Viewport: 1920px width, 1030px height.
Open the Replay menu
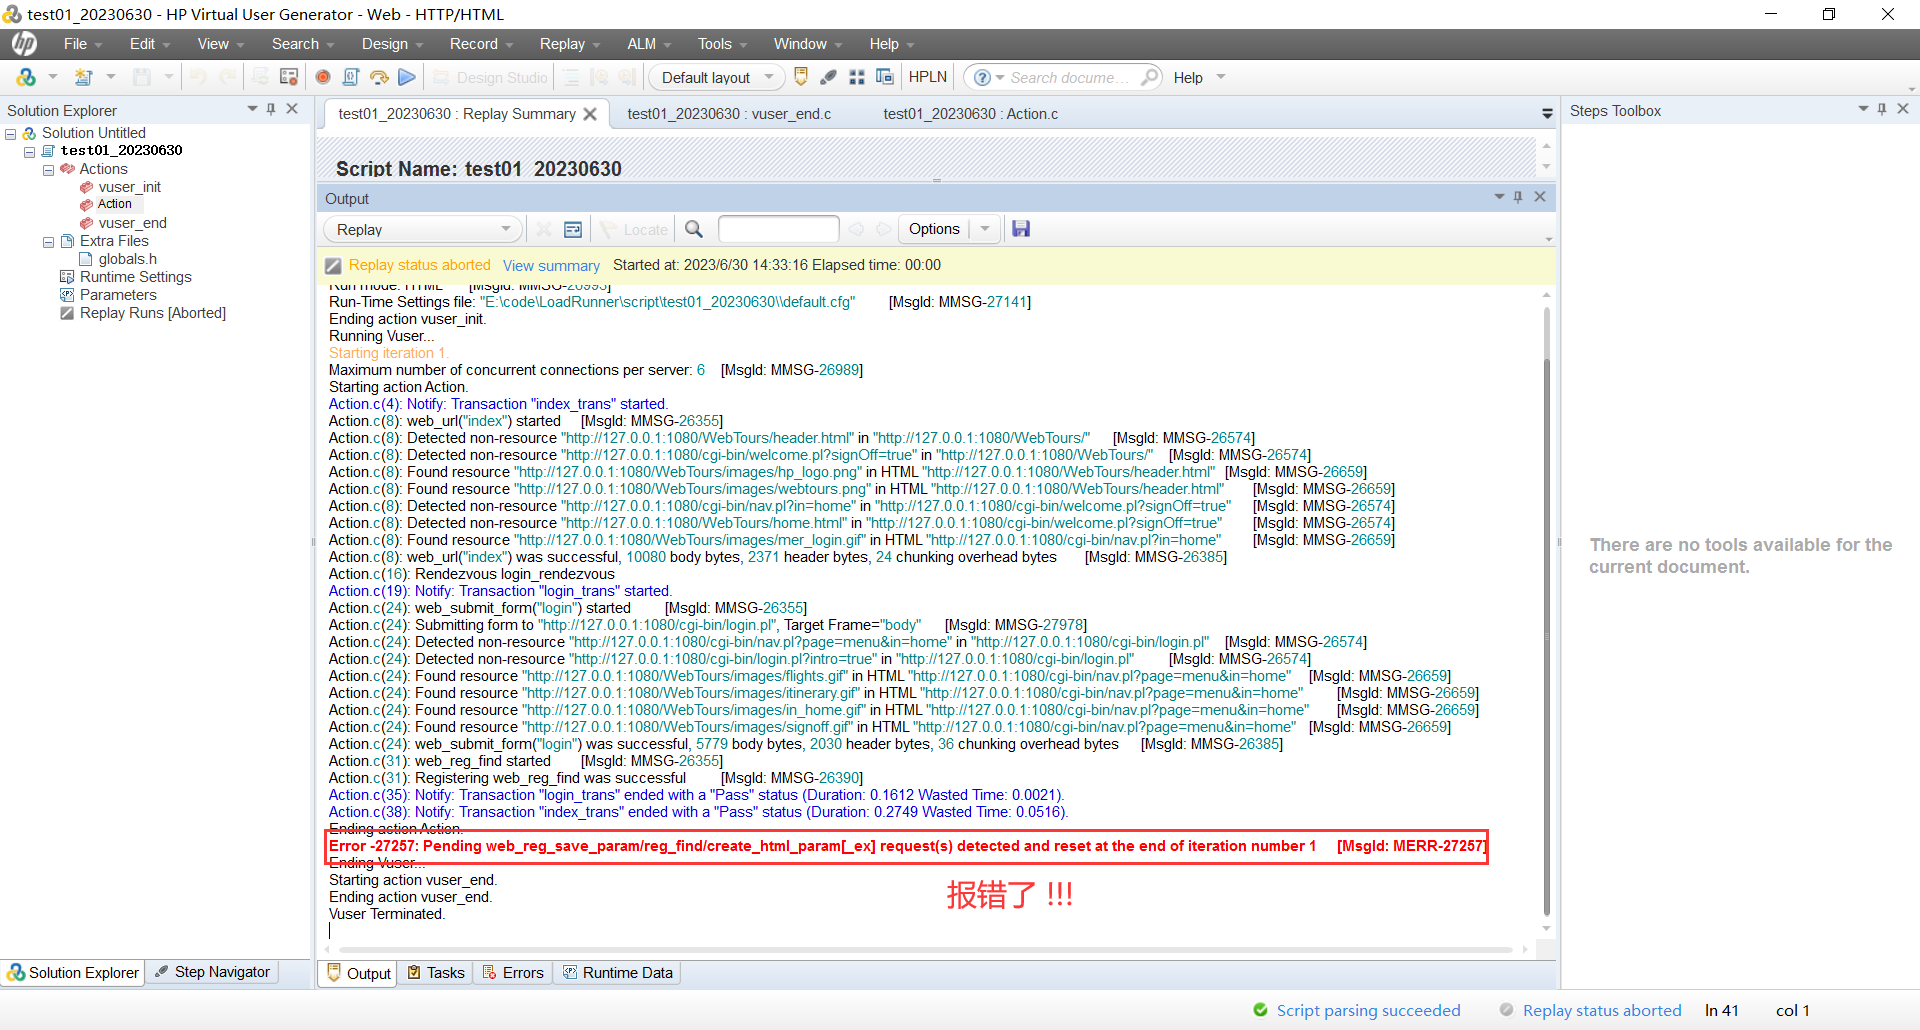(569, 44)
